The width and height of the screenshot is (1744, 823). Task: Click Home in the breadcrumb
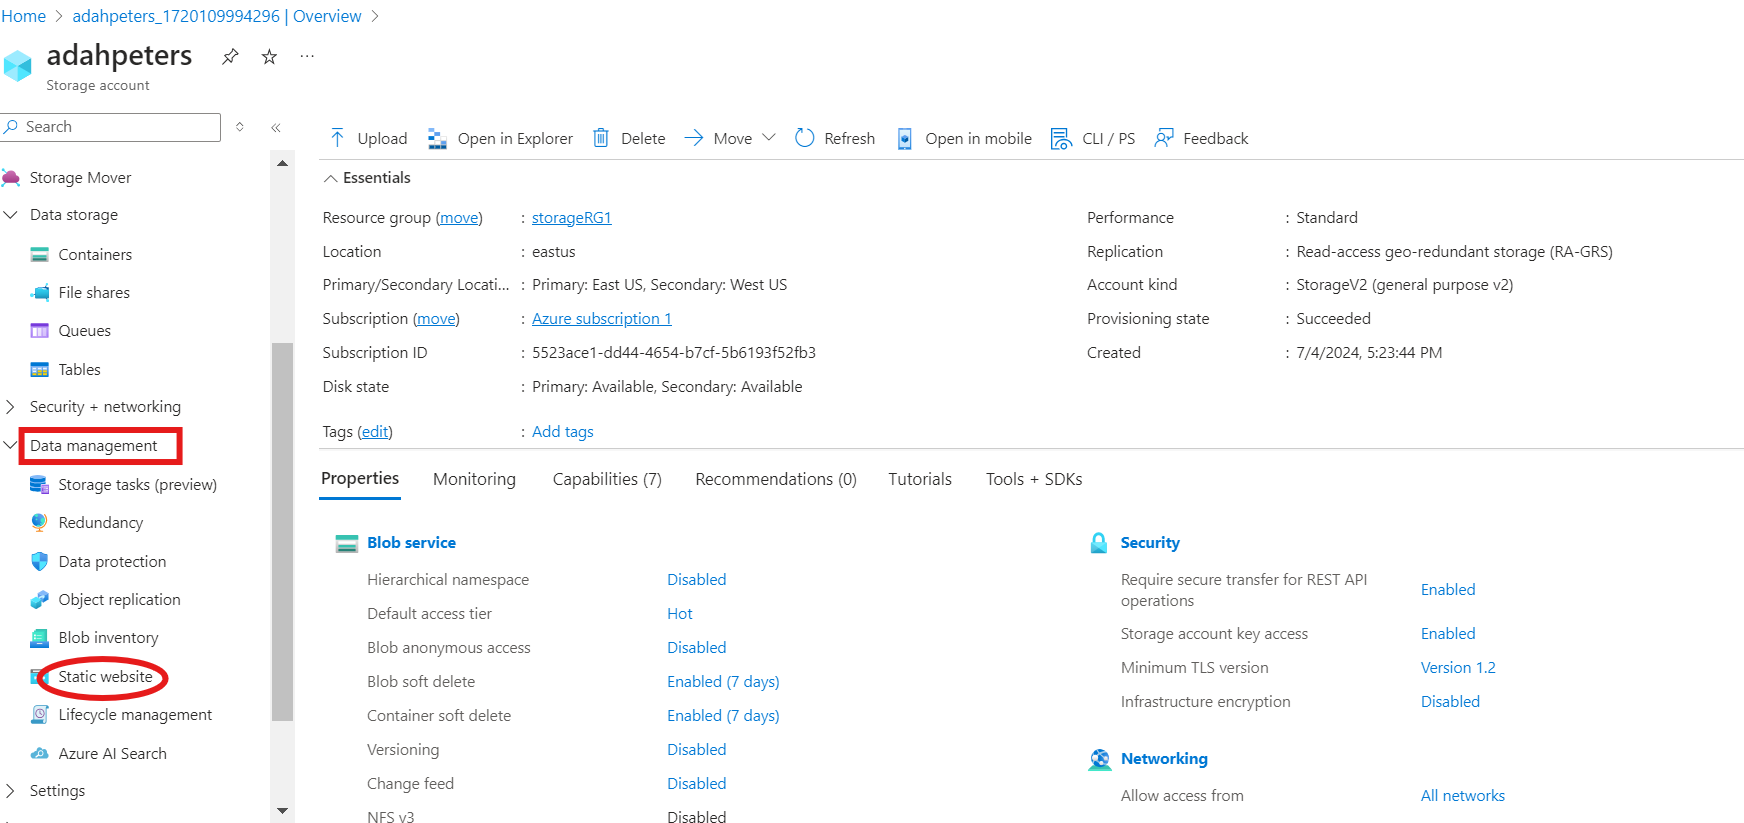[x=23, y=16]
